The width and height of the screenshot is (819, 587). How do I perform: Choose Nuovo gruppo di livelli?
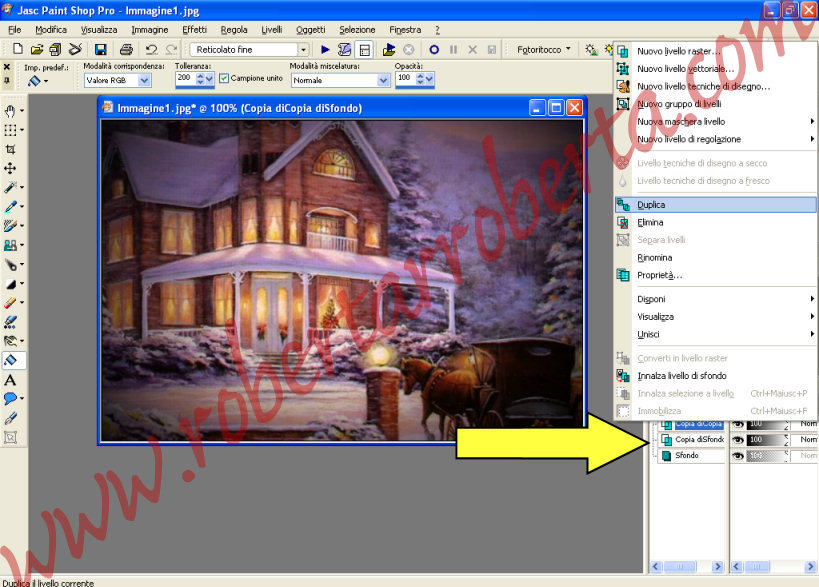point(716,104)
